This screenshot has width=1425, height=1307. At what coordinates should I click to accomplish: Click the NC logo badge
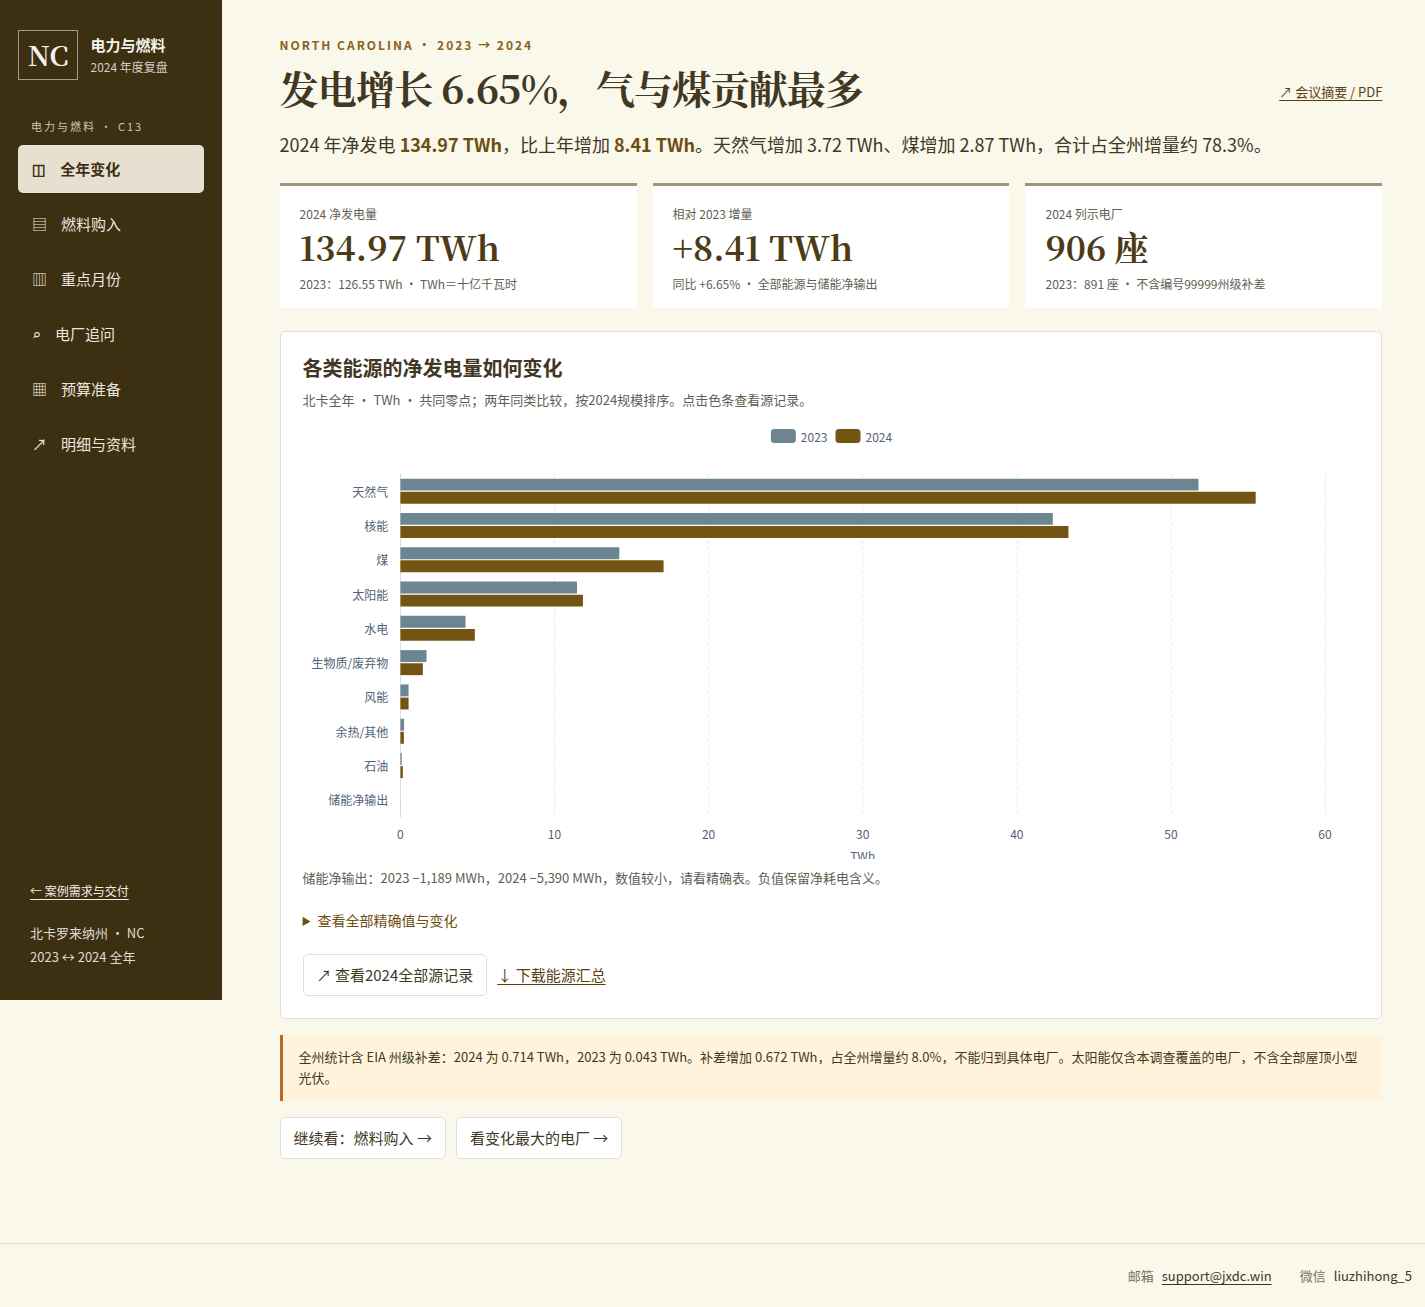(48, 55)
